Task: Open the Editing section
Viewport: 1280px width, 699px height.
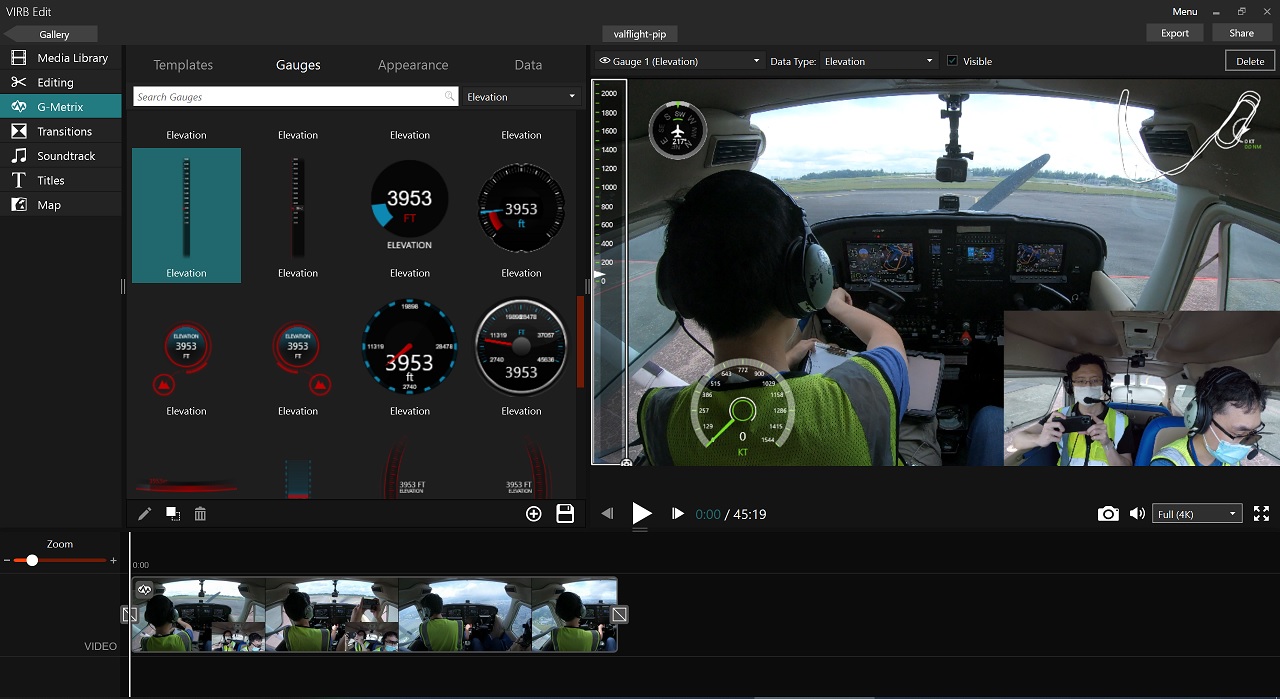Action: 61,82
